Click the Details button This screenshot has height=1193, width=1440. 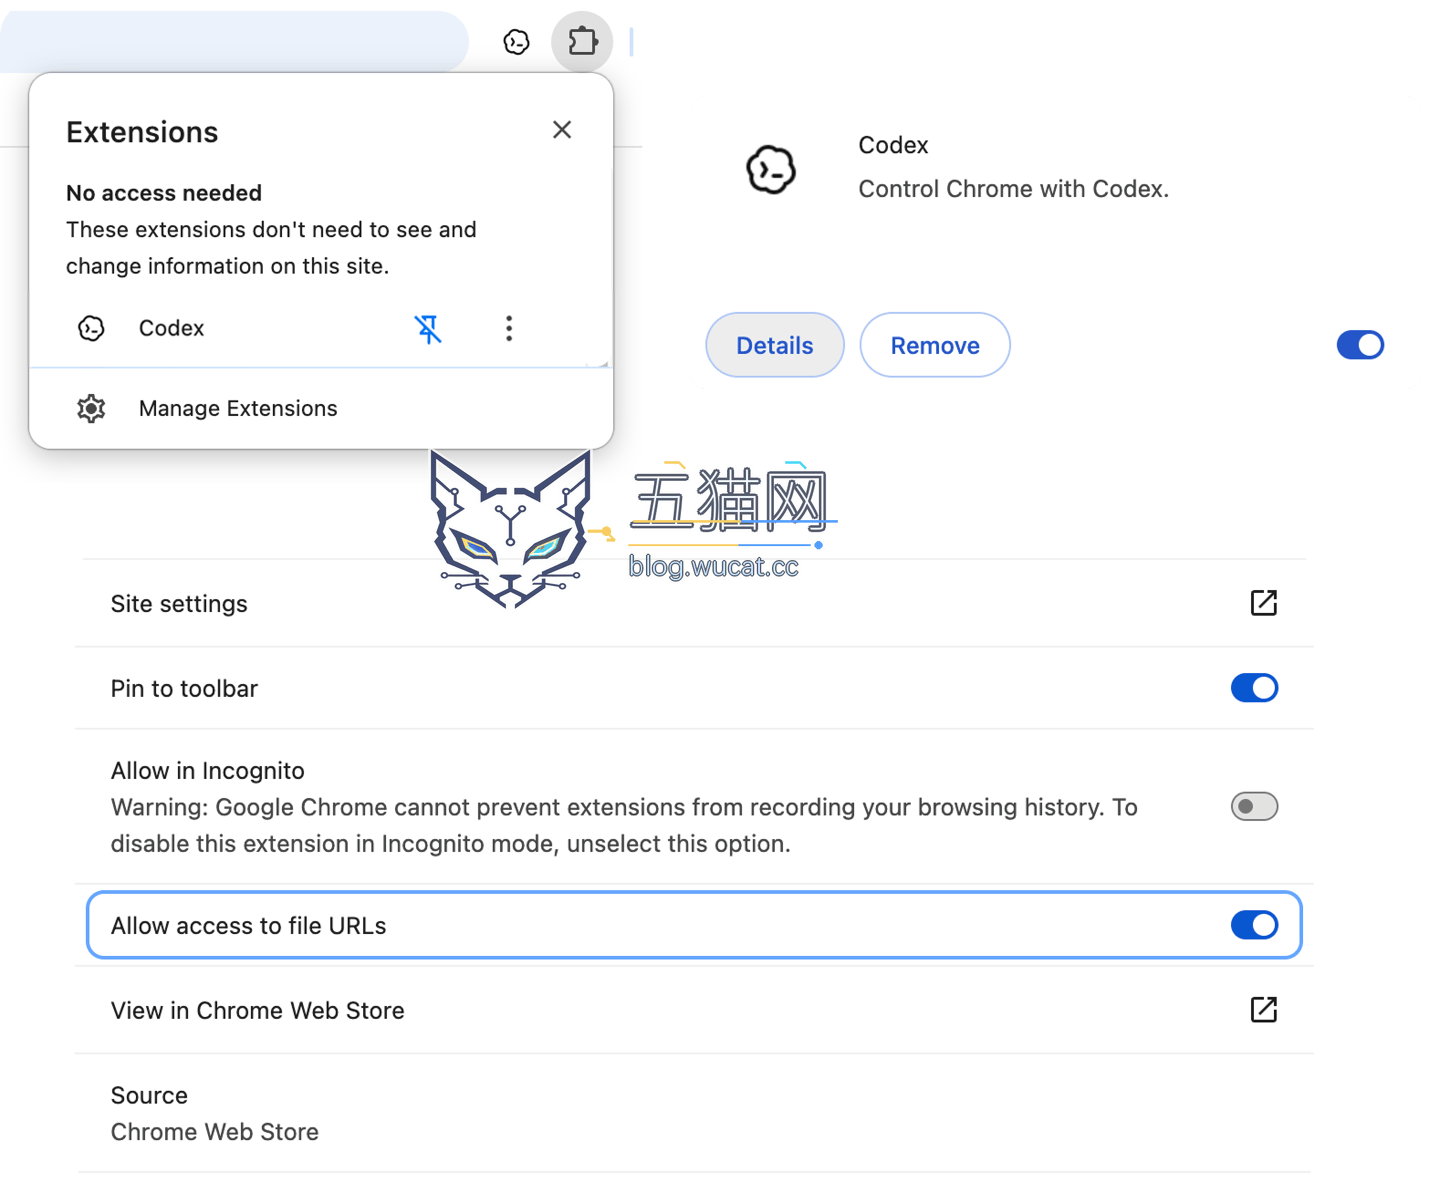coord(775,345)
